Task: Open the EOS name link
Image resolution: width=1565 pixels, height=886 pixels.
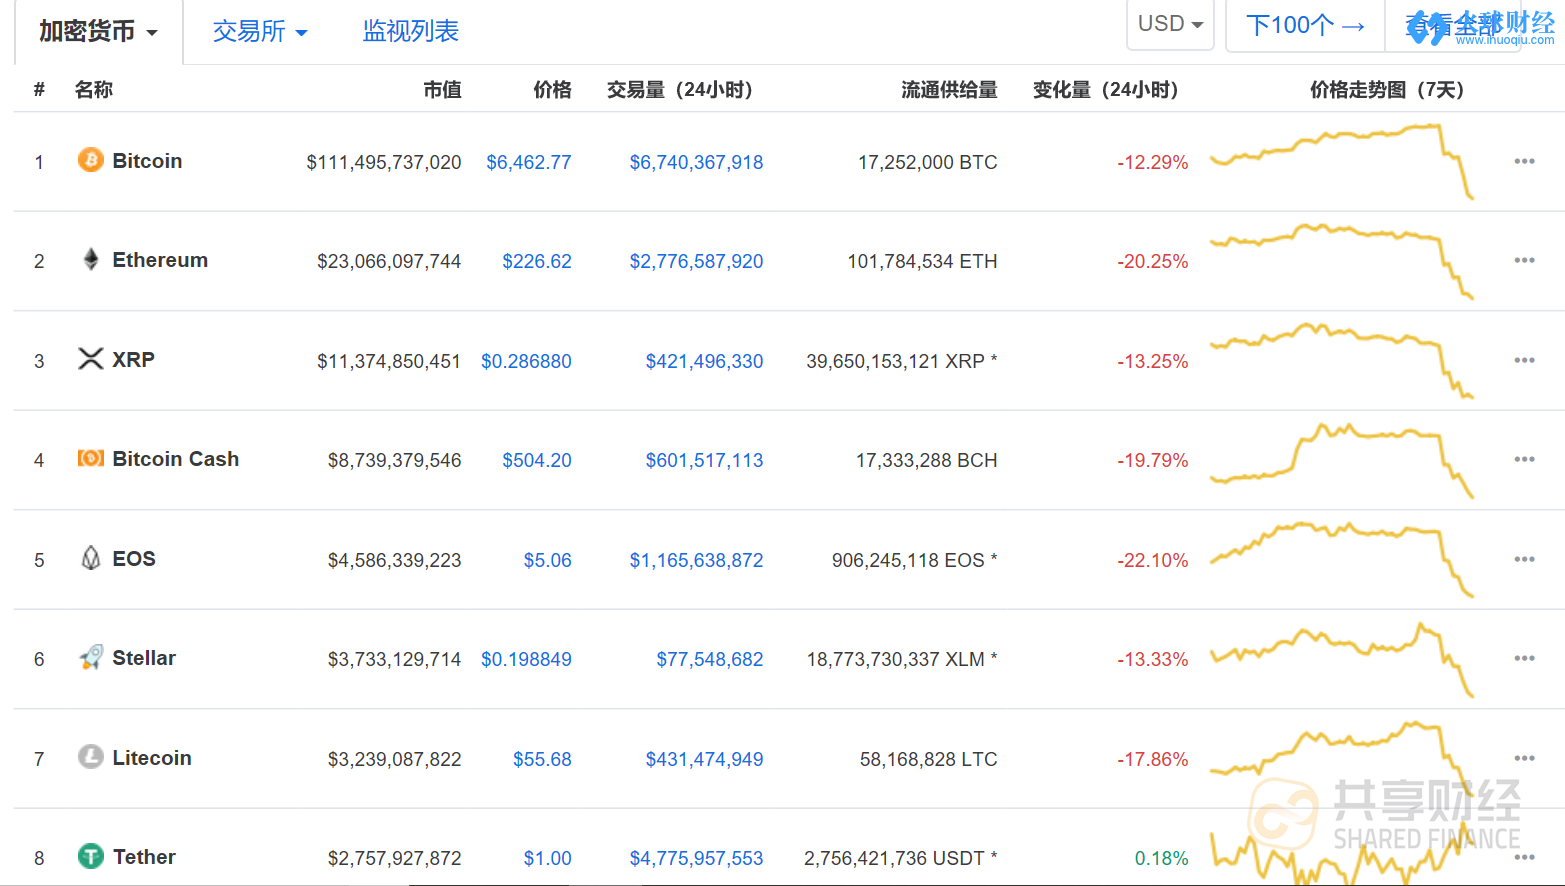Action: pyautogui.click(x=134, y=559)
